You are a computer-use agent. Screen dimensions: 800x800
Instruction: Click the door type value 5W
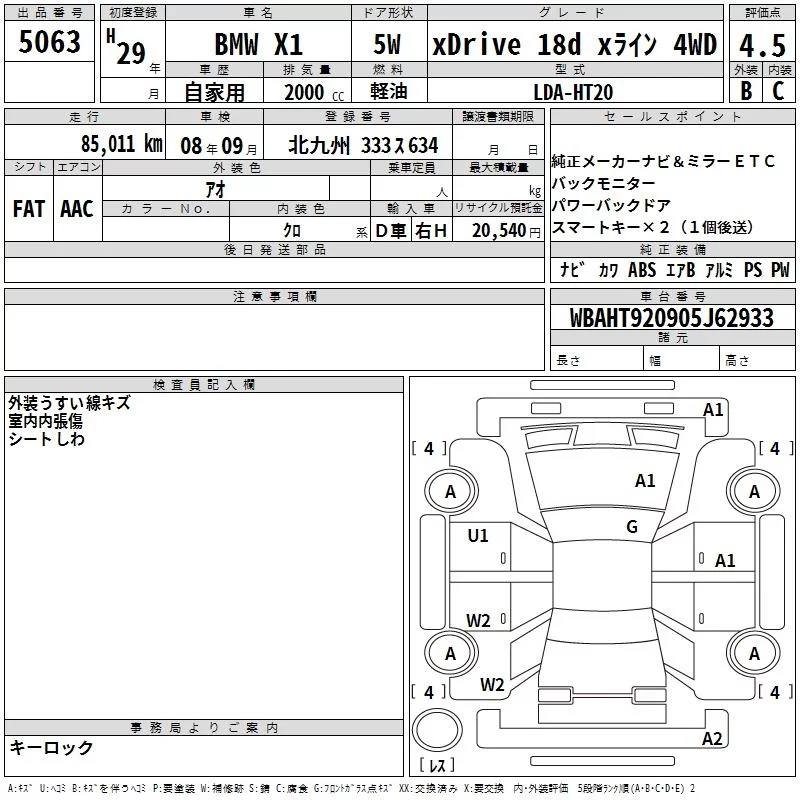pos(387,44)
